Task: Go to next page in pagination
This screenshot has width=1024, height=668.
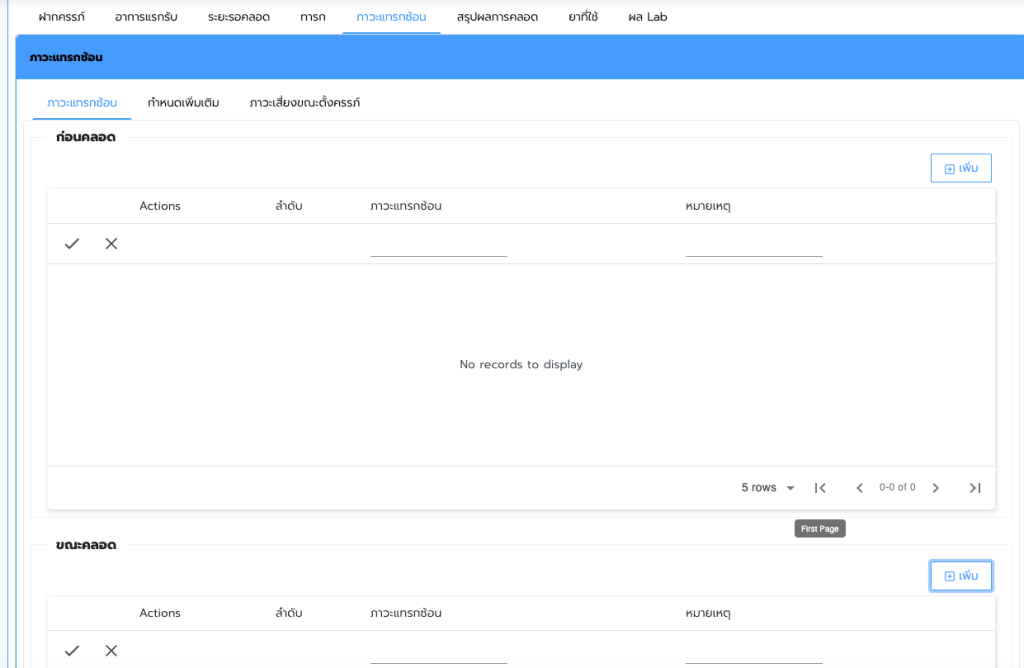Action: click(936, 488)
